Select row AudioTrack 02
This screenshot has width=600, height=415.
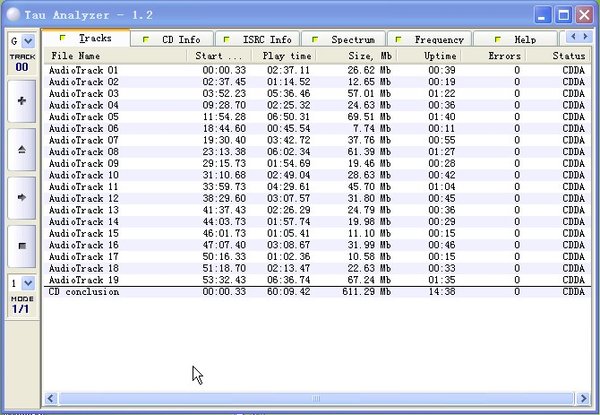point(317,82)
